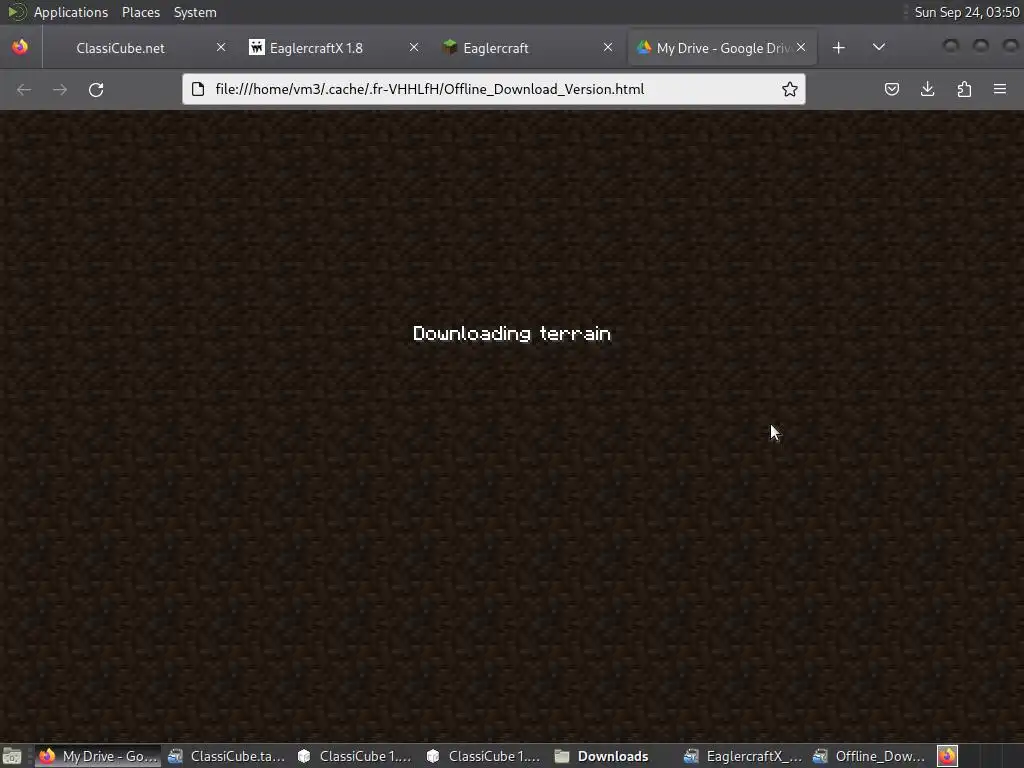
Task: Open the Places menu
Action: [x=141, y=12]
